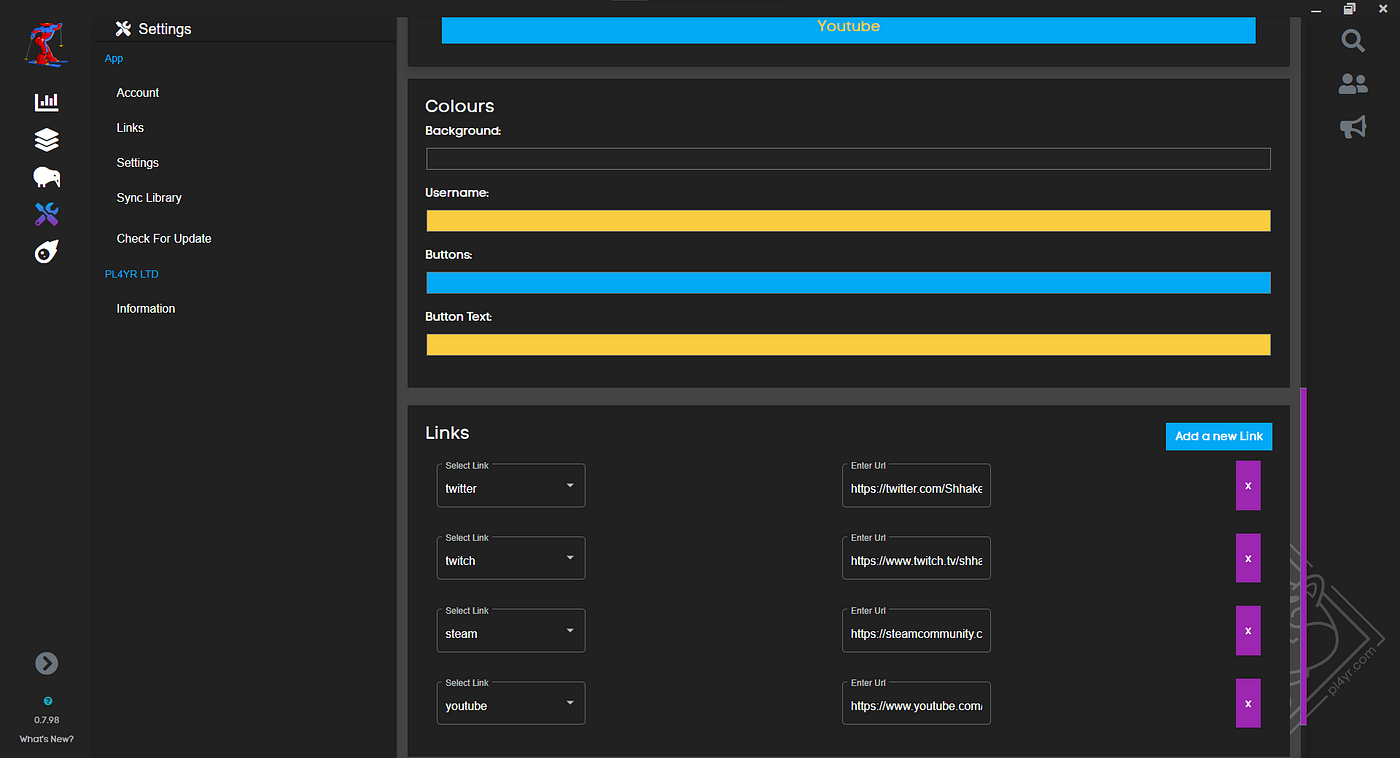
Task: Open announcements megaphone icon
Action: [1353, 127]
